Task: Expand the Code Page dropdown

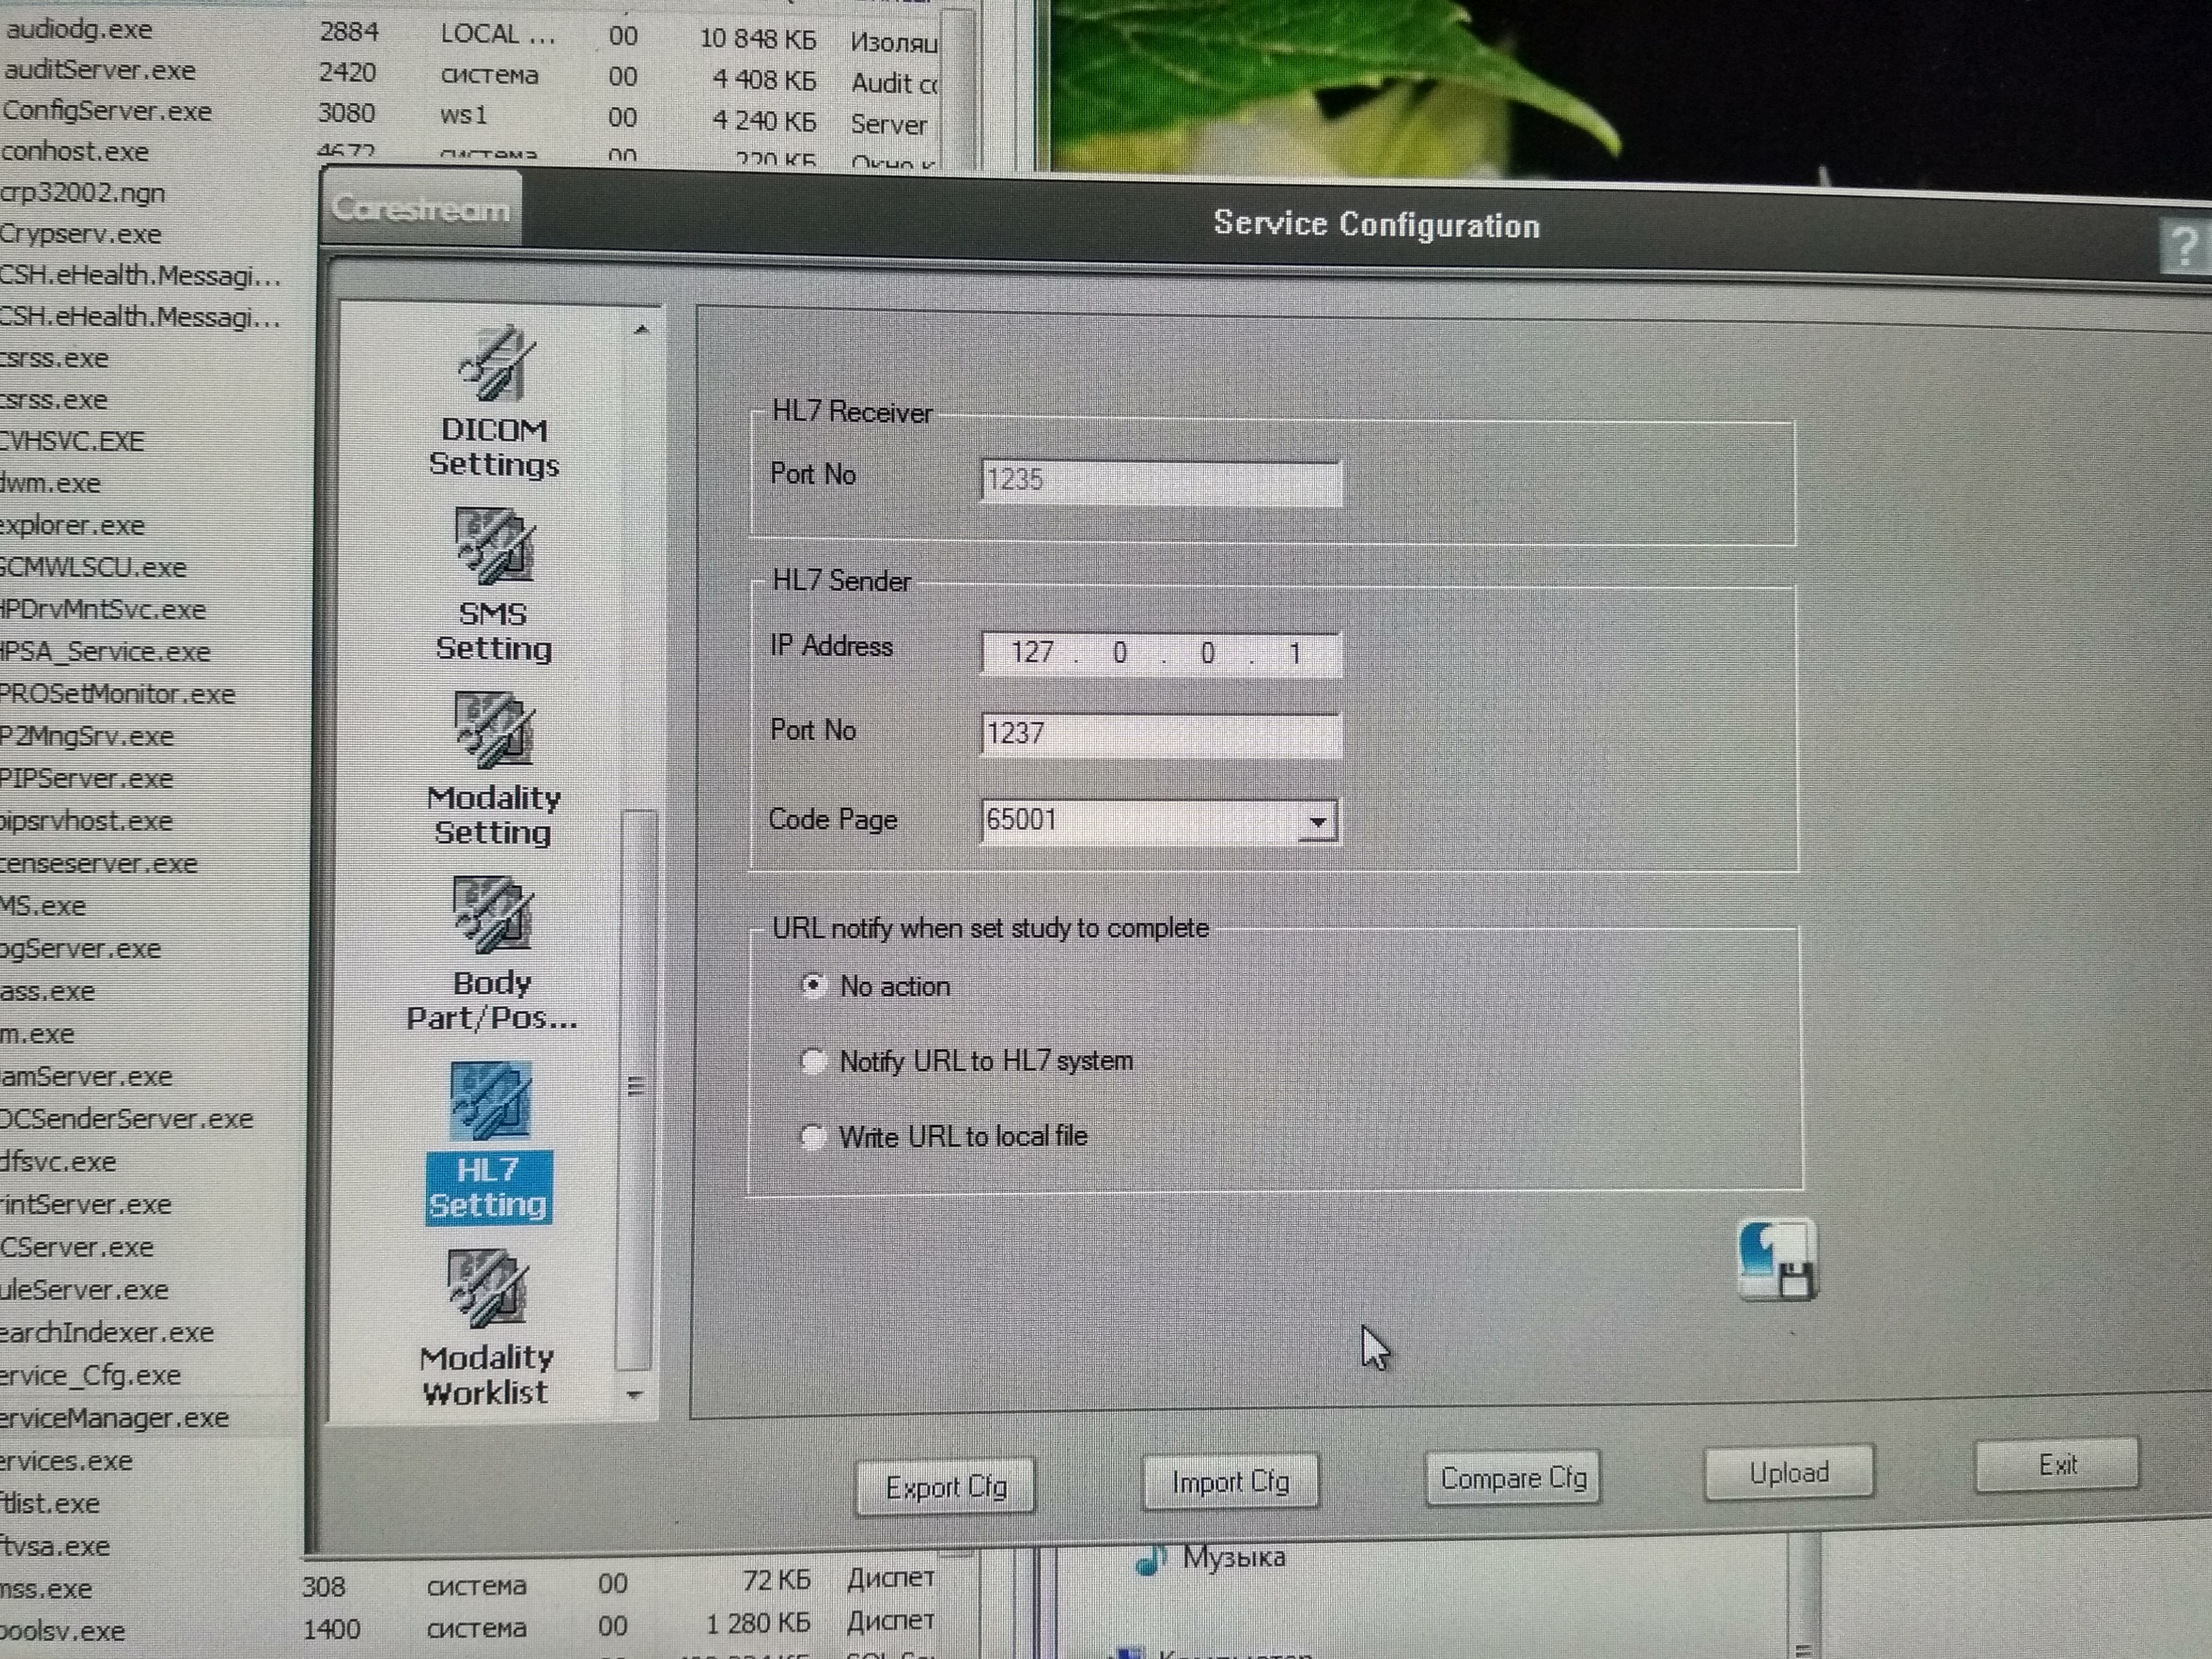Action: (x=1317, y=822)
